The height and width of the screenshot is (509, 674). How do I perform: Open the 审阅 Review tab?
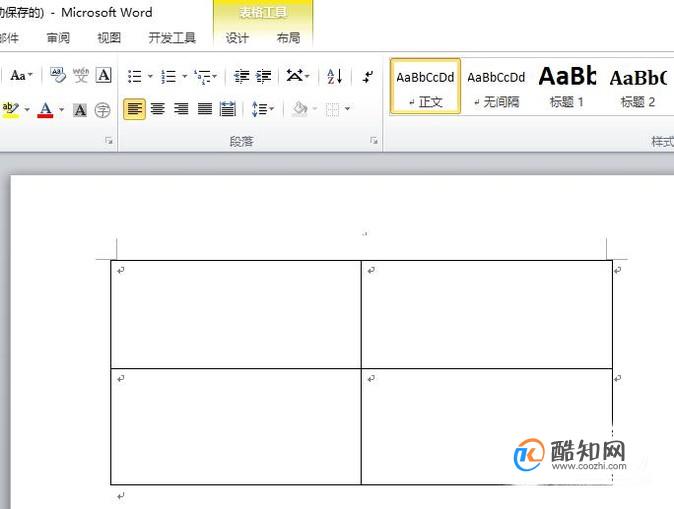(x=58, y=38)
